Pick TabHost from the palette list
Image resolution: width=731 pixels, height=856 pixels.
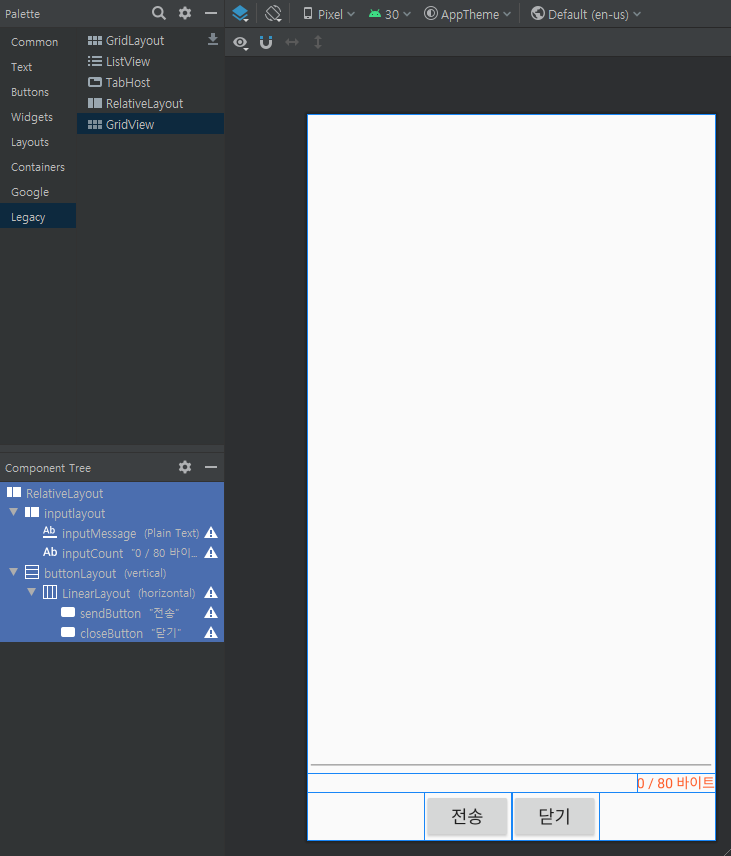click(150, 82)
